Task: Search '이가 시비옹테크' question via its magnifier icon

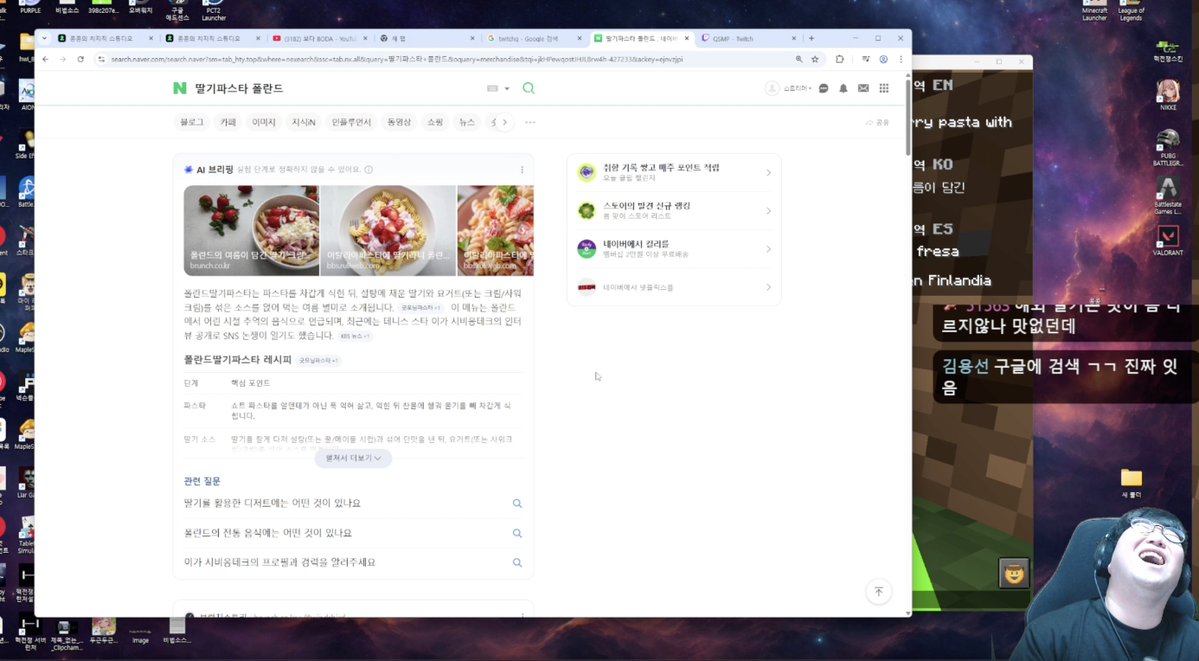Action: (x=517, y=562)
